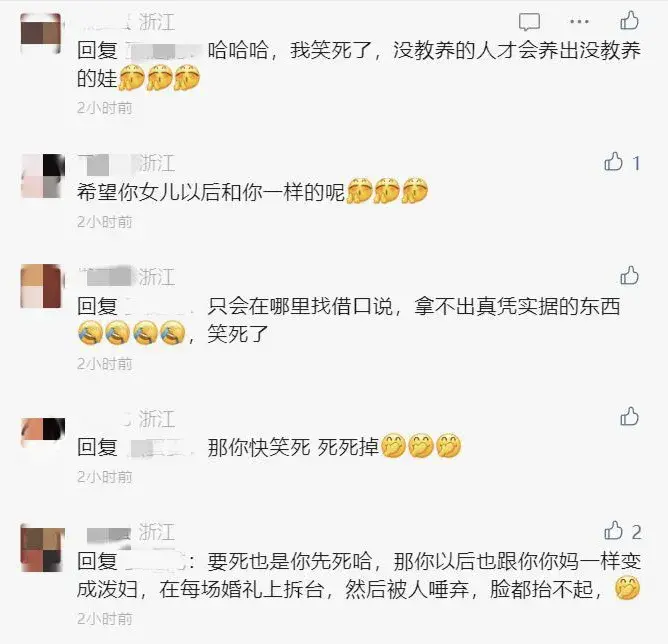Viewport: 668px width, 644px height.
Task: Like the comment 那你快笑死 死死掉
Action: point(630,417)
